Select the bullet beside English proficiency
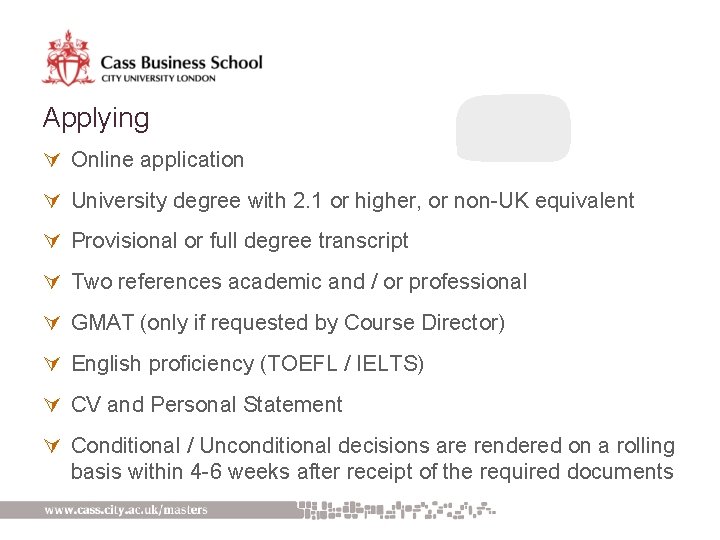 tap(52, 363)
